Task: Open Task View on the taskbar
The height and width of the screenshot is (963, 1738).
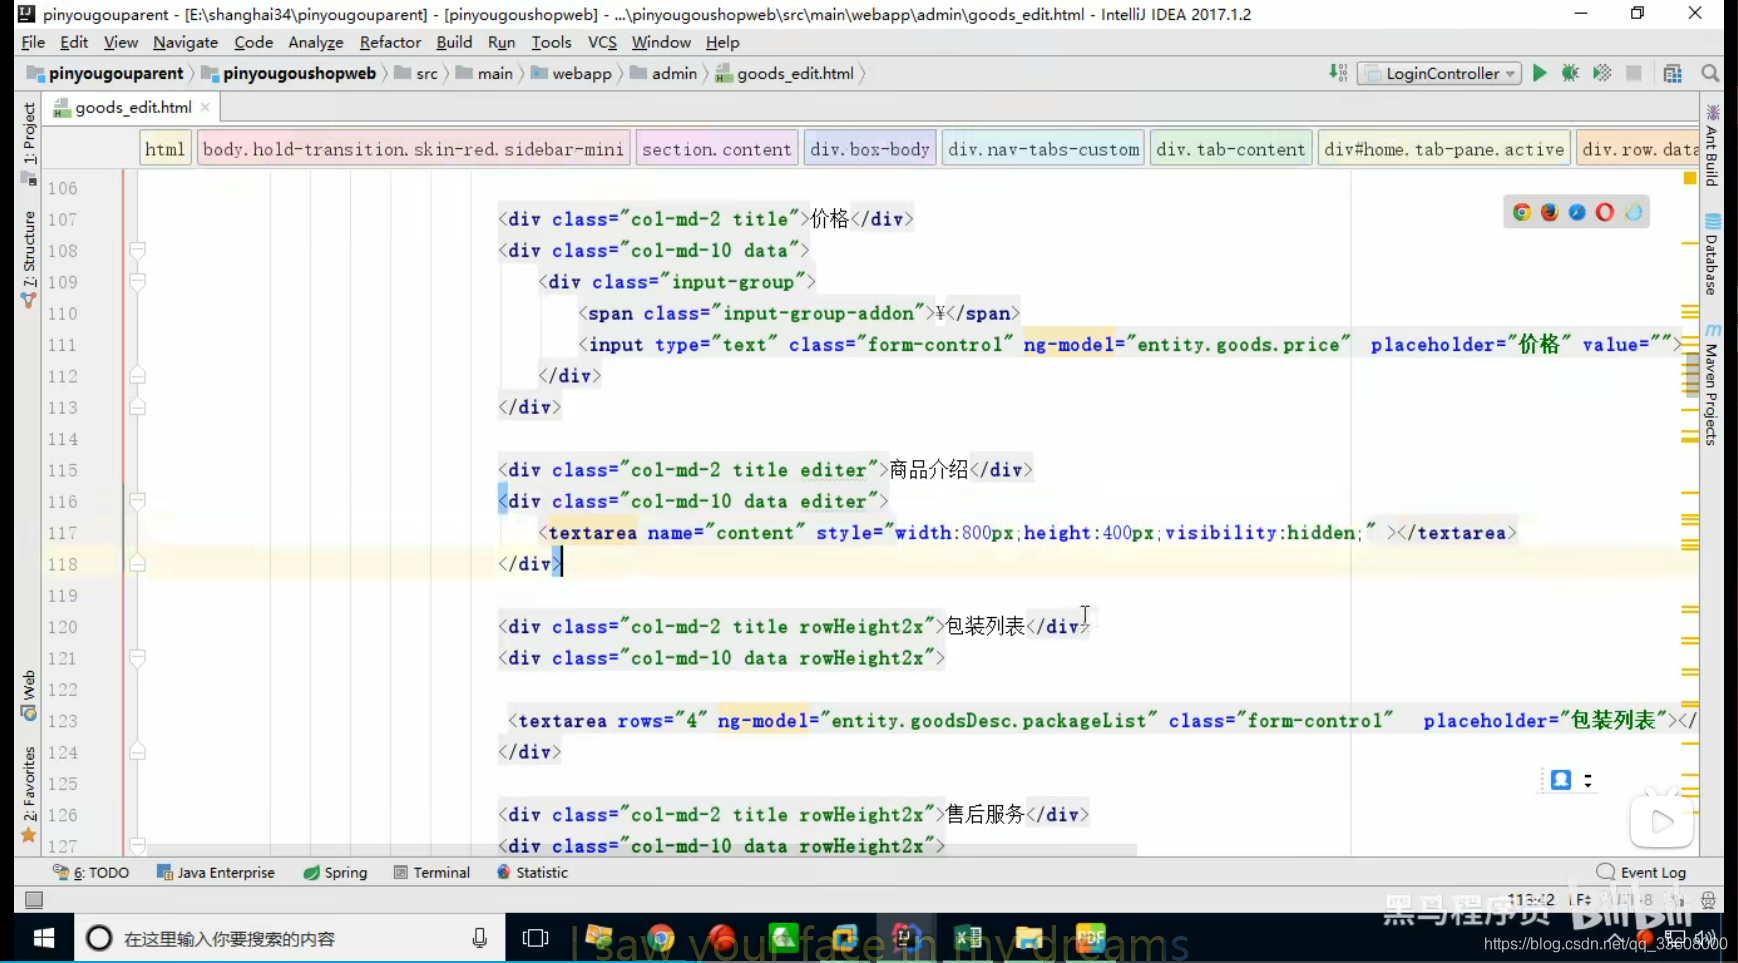Action: click(x=536, y=938)
